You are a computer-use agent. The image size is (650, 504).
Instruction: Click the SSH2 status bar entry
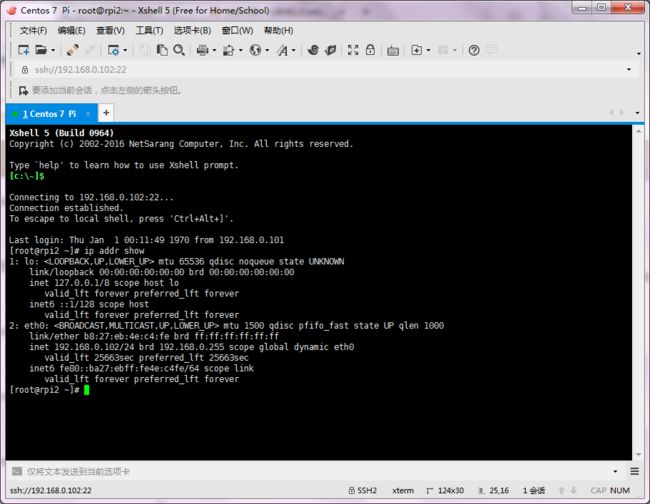363,491
